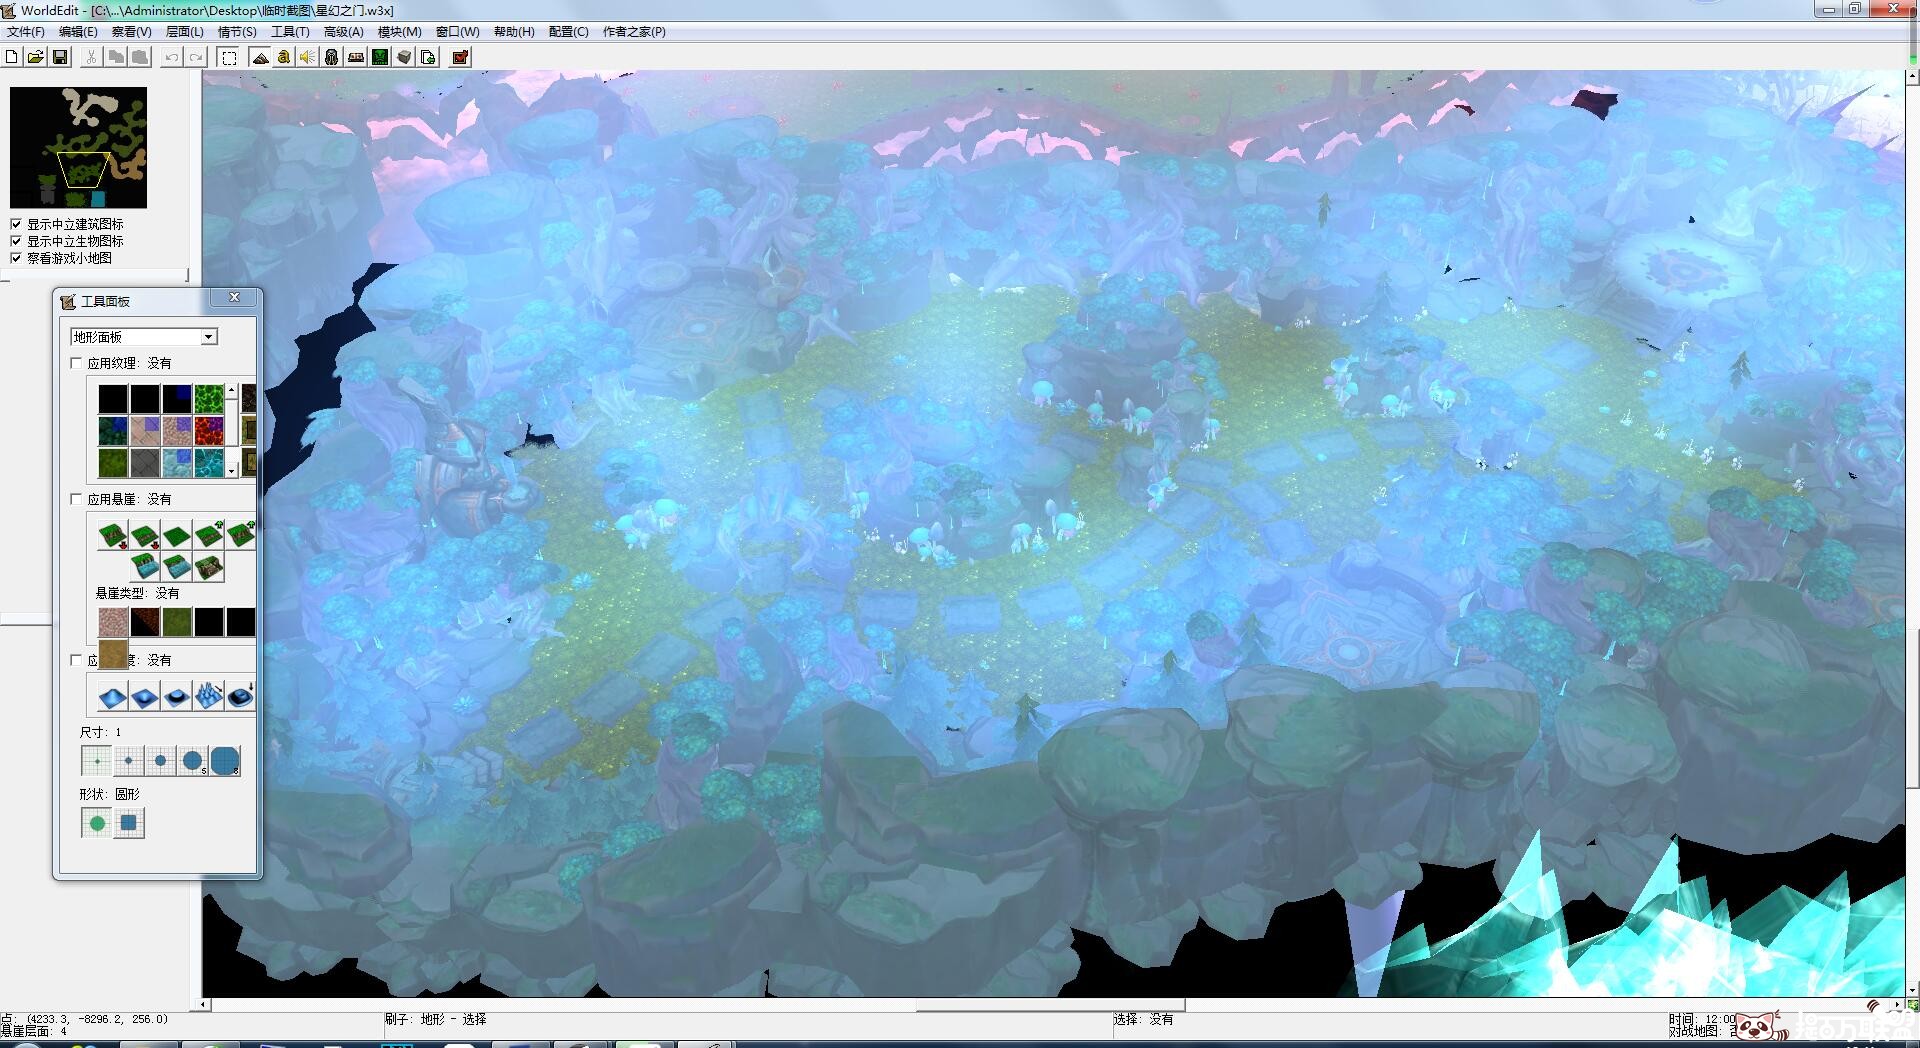Select the circle brush shape
1920x1048 pixels.
tap(97, 823)
